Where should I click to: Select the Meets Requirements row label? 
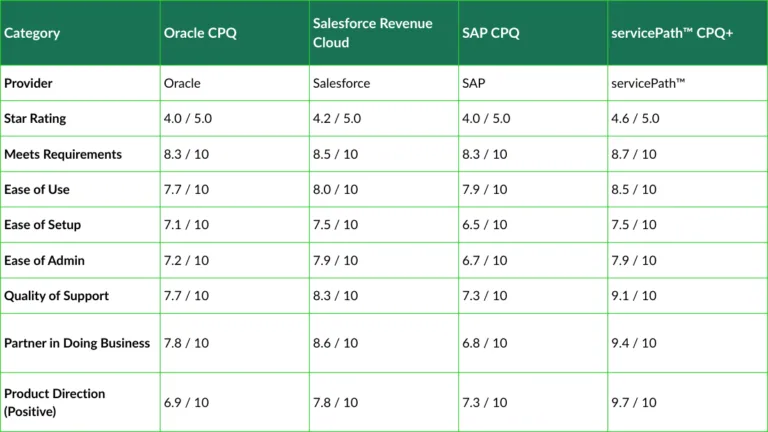(63, 154)
